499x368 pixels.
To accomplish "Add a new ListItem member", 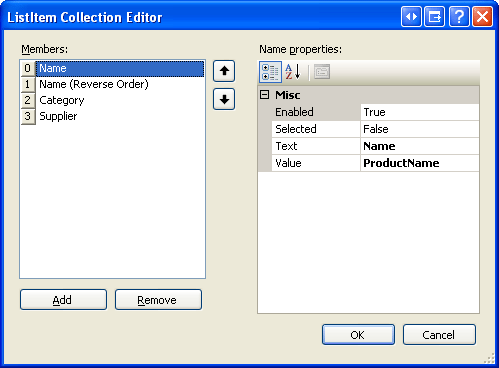I will point(63,300).
